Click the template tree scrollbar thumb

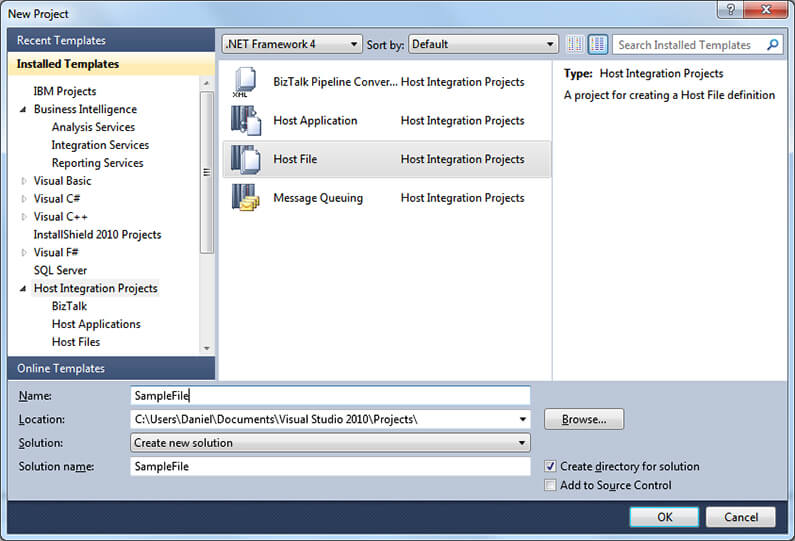pyautogui.click(x=206, y=172)
